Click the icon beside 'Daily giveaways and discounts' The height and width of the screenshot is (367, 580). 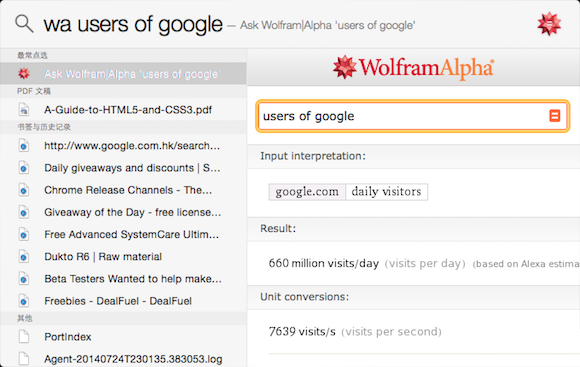pyautogui.click(x=24, y=168)
